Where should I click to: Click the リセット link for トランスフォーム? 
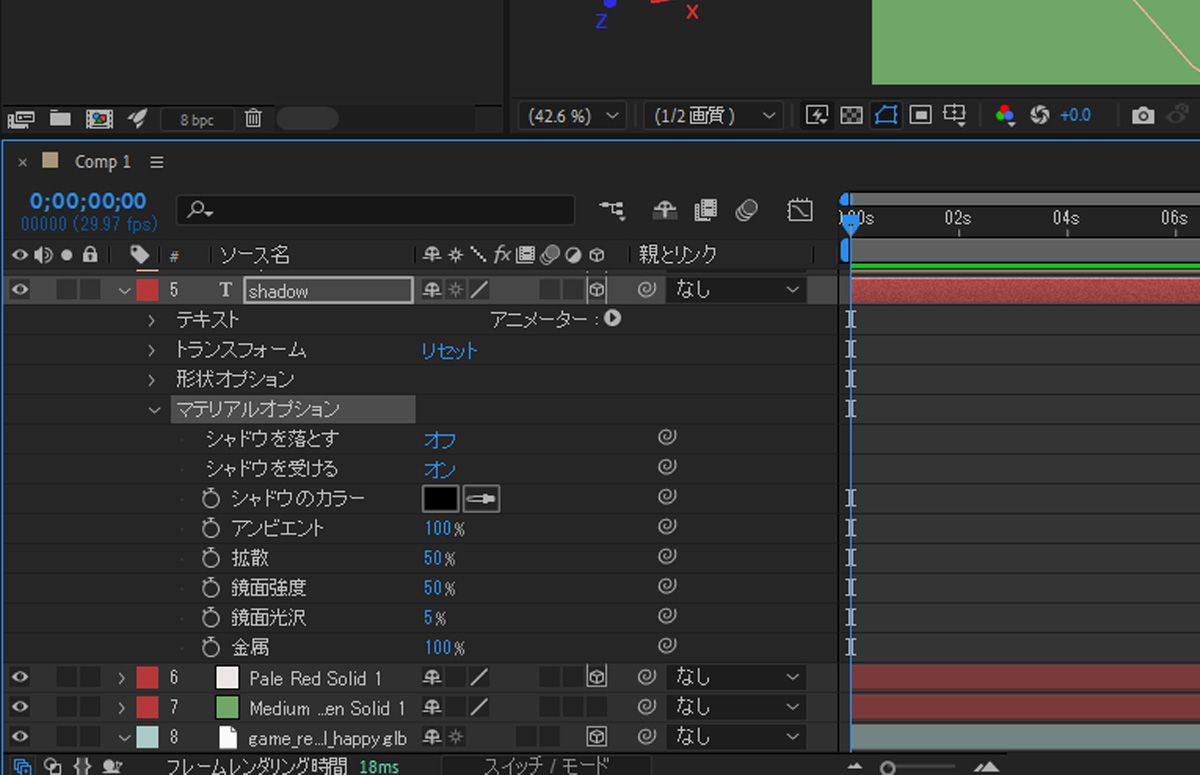449,349
